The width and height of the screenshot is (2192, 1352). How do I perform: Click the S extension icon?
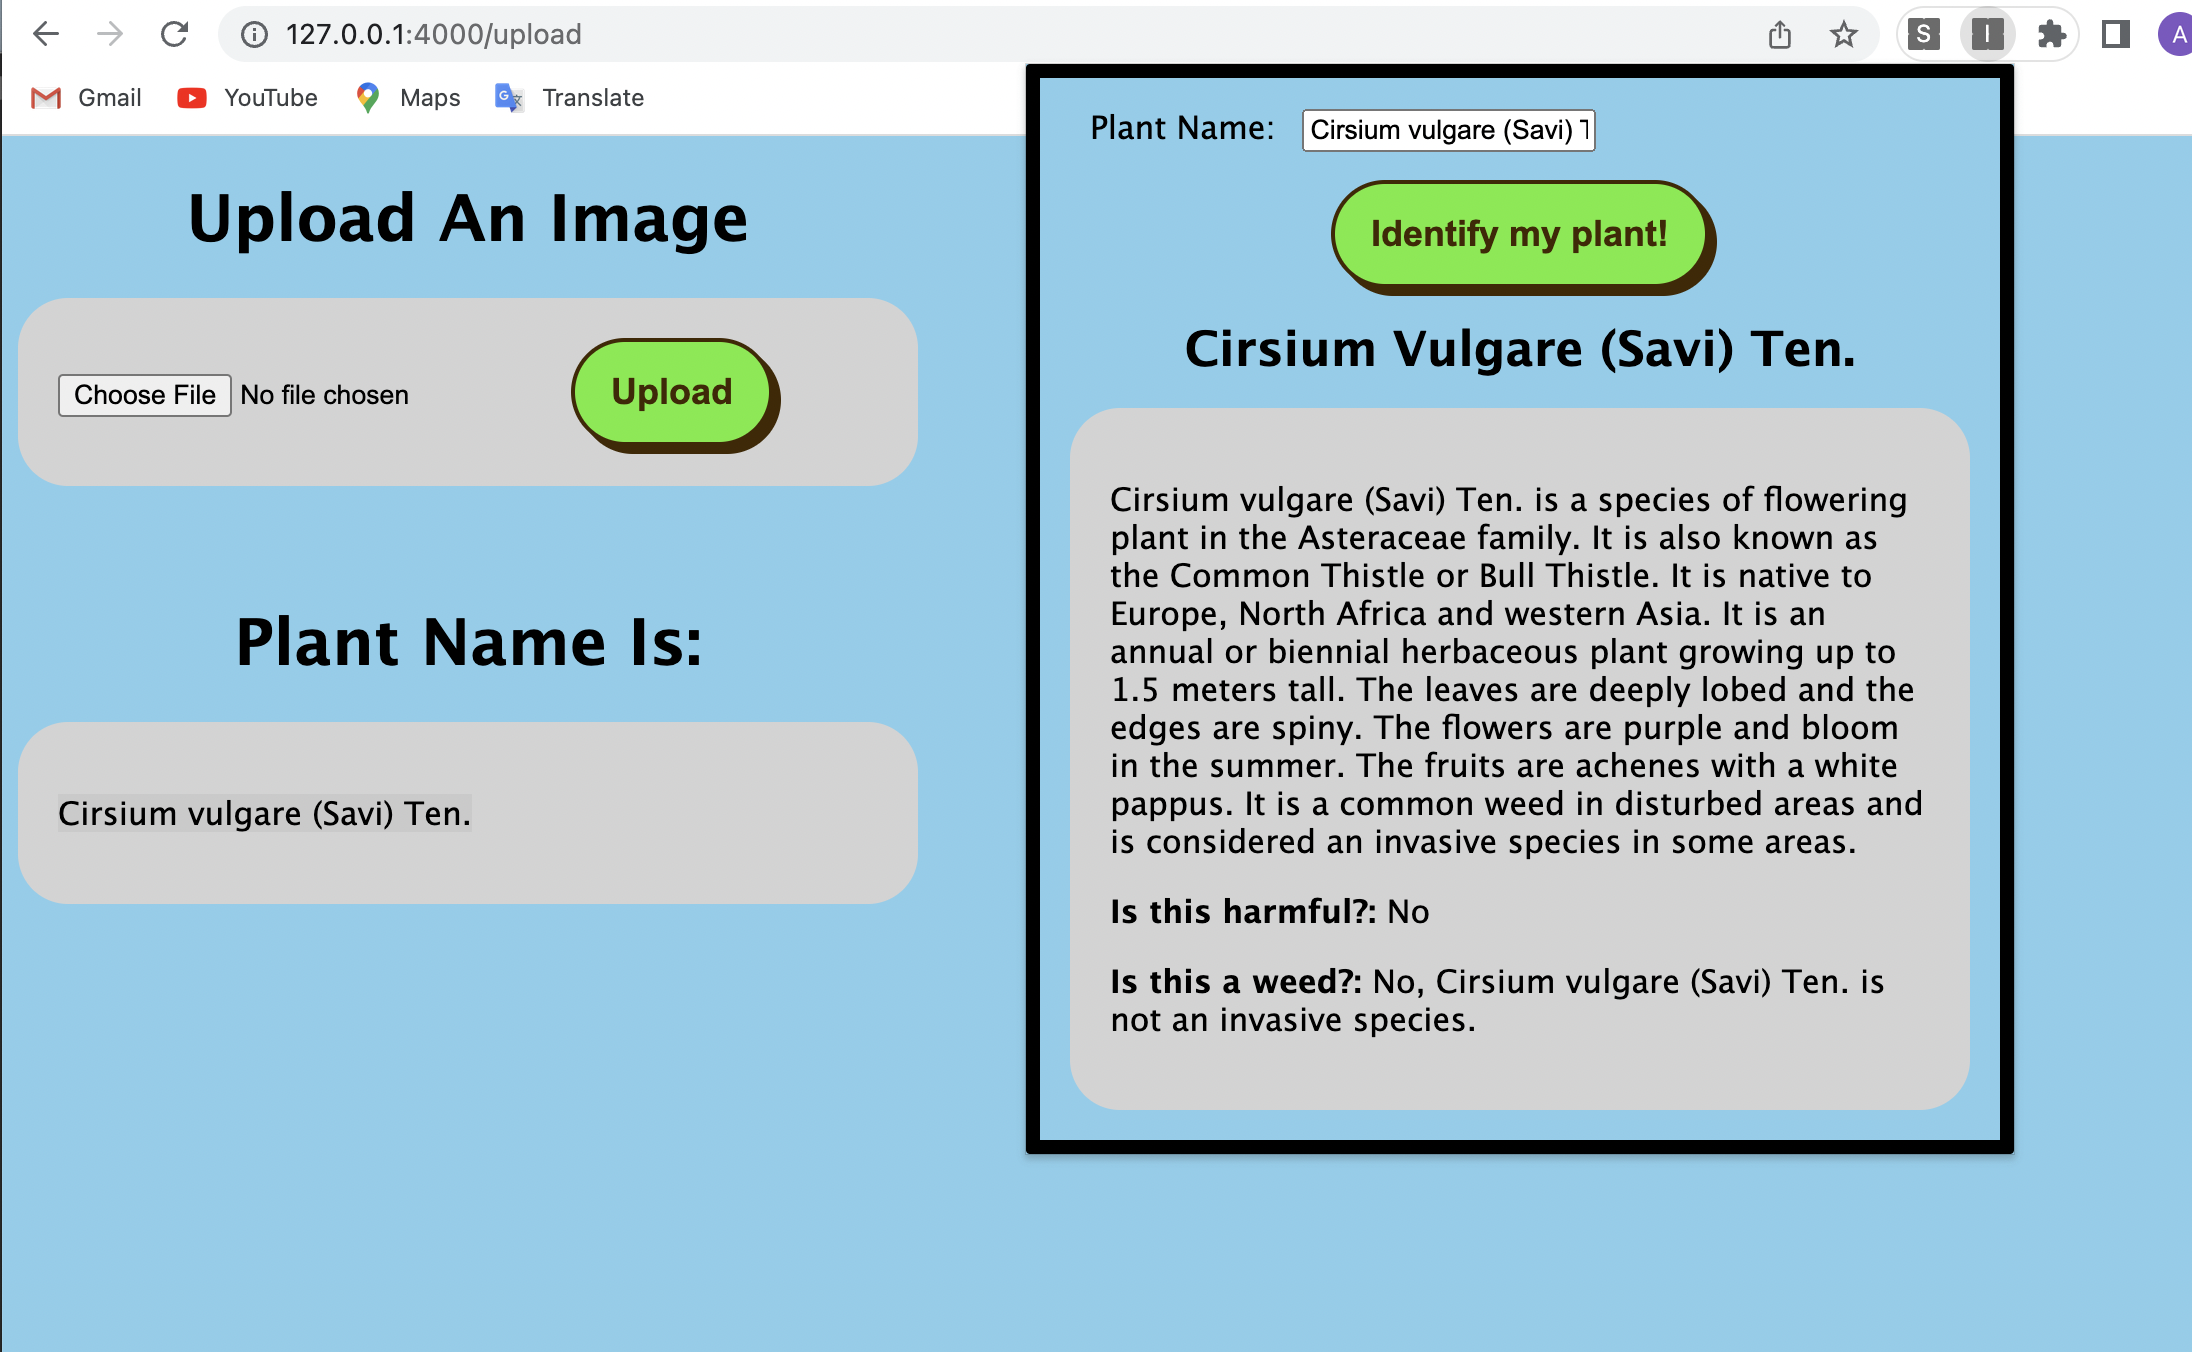pyautogui.click(x=1923, y=35)
